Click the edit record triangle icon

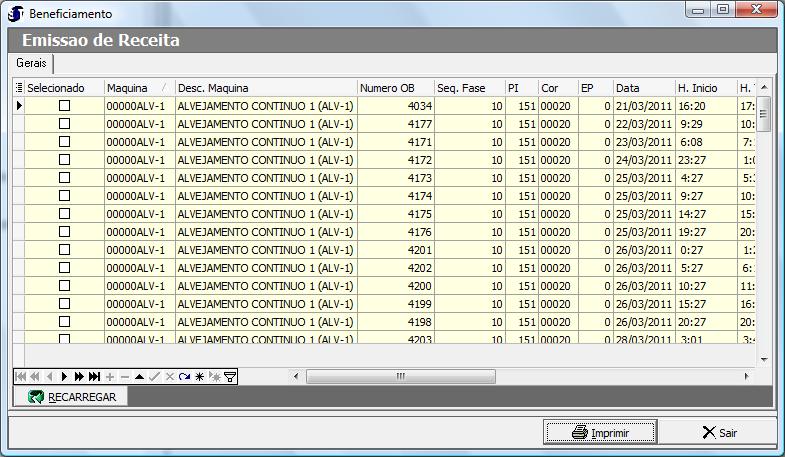pyautogui.click(x=139, y=377)
